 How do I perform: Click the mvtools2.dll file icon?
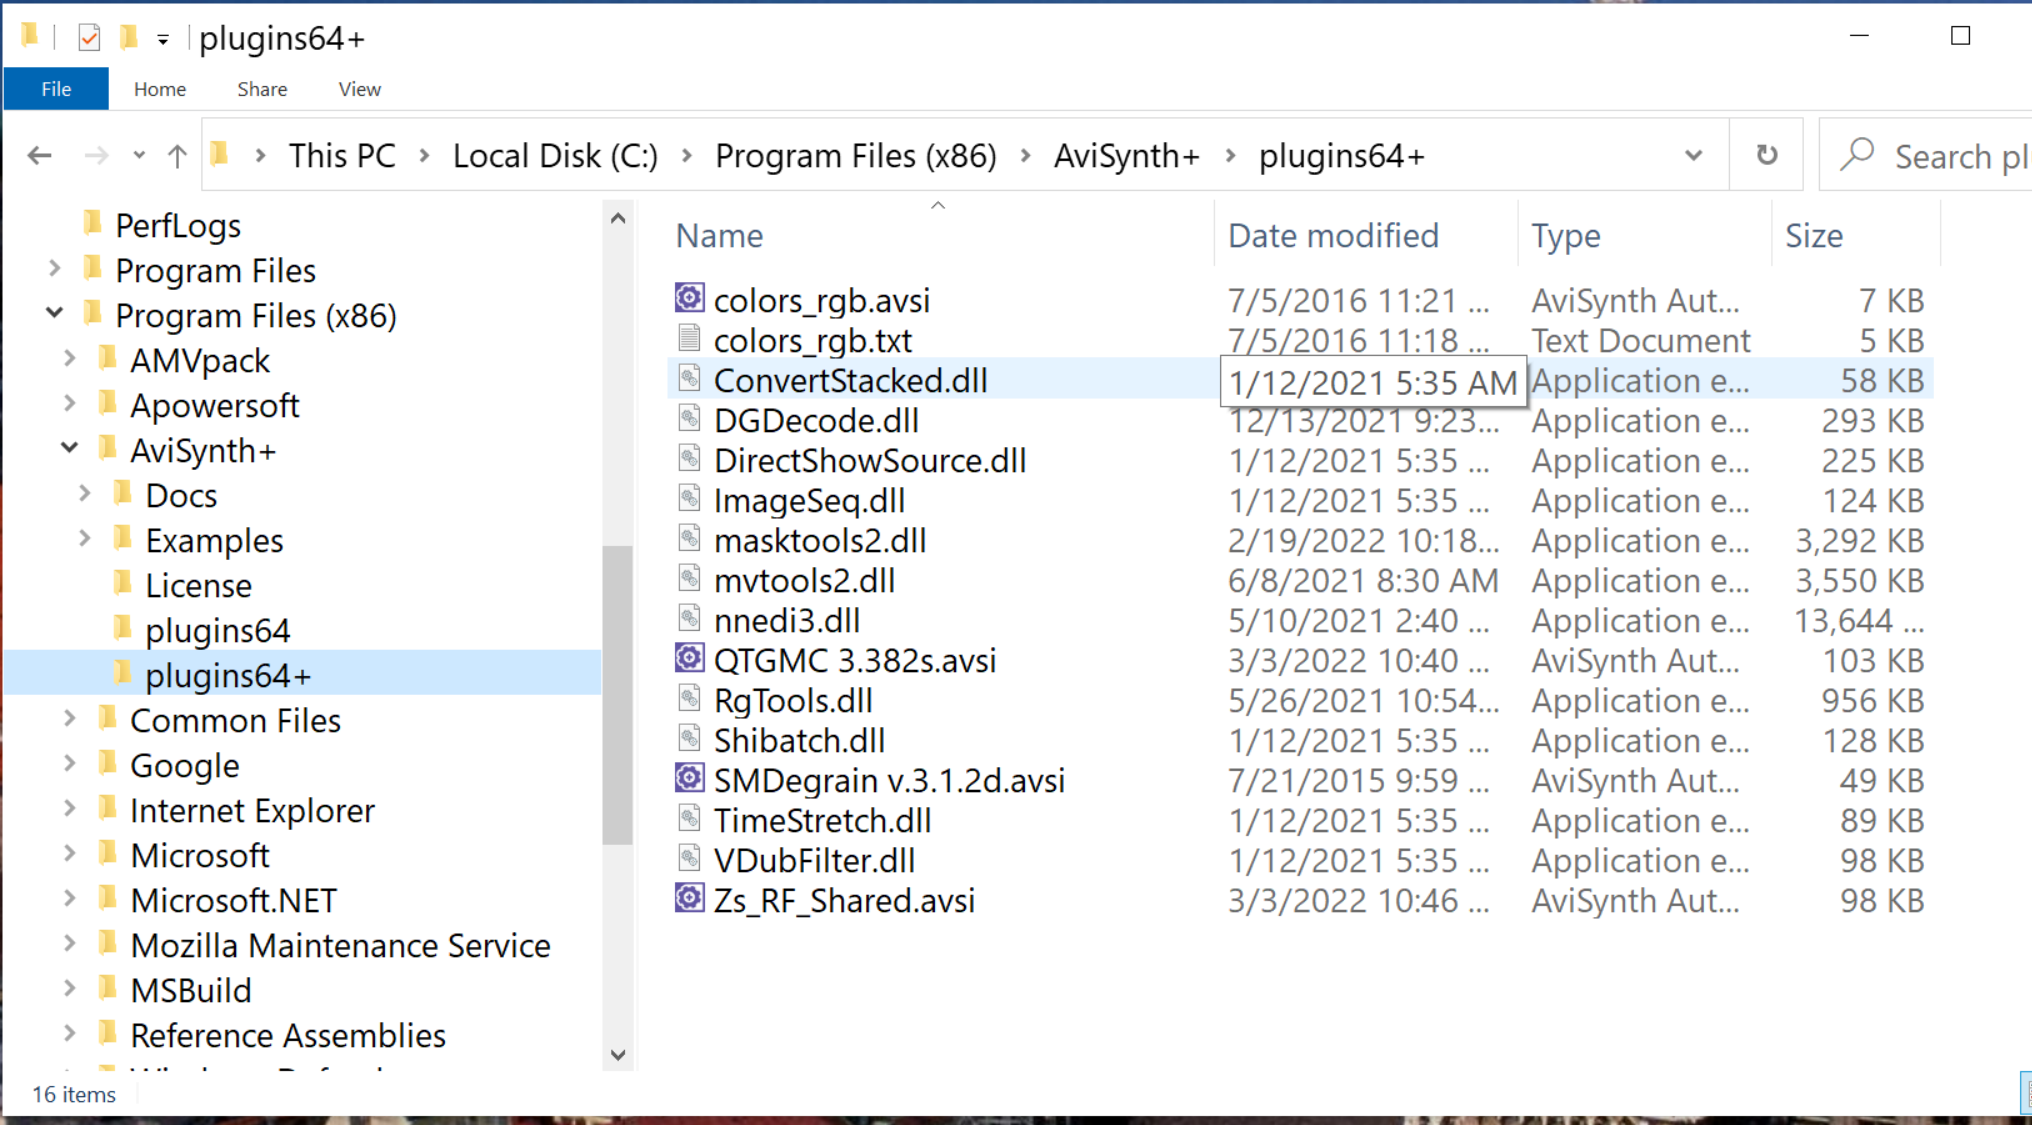click(689, 578)
